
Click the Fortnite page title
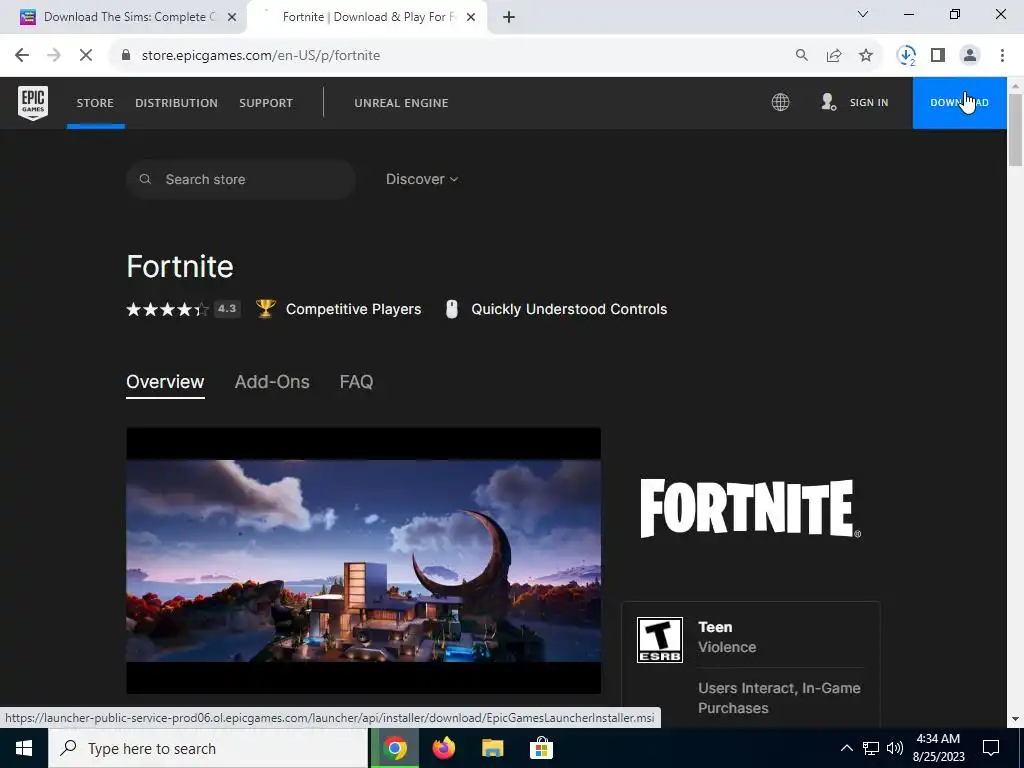[180, 266]
